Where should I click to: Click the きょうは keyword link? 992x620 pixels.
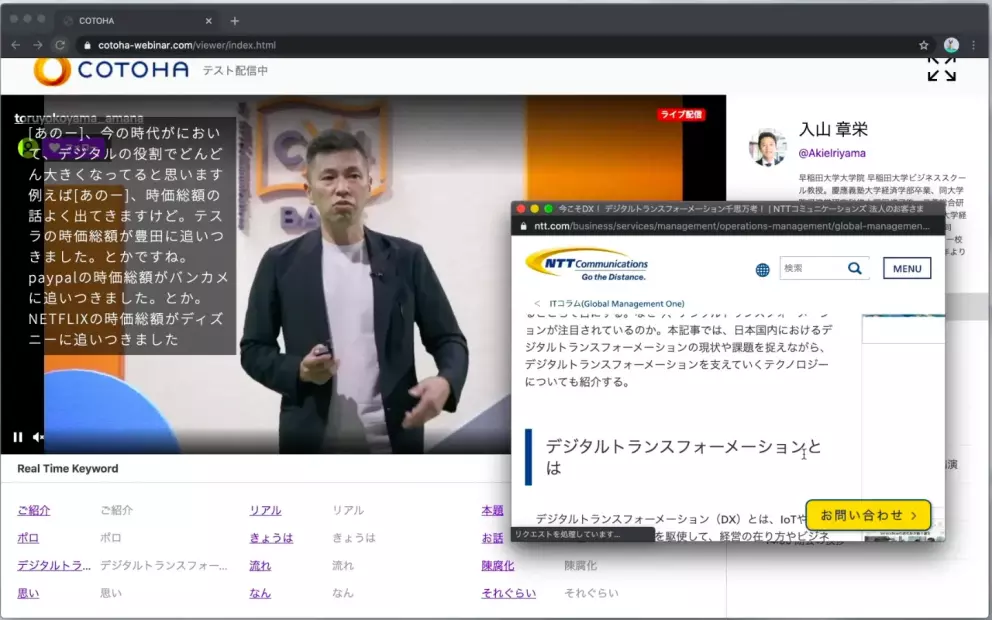[x=271, y=538]
